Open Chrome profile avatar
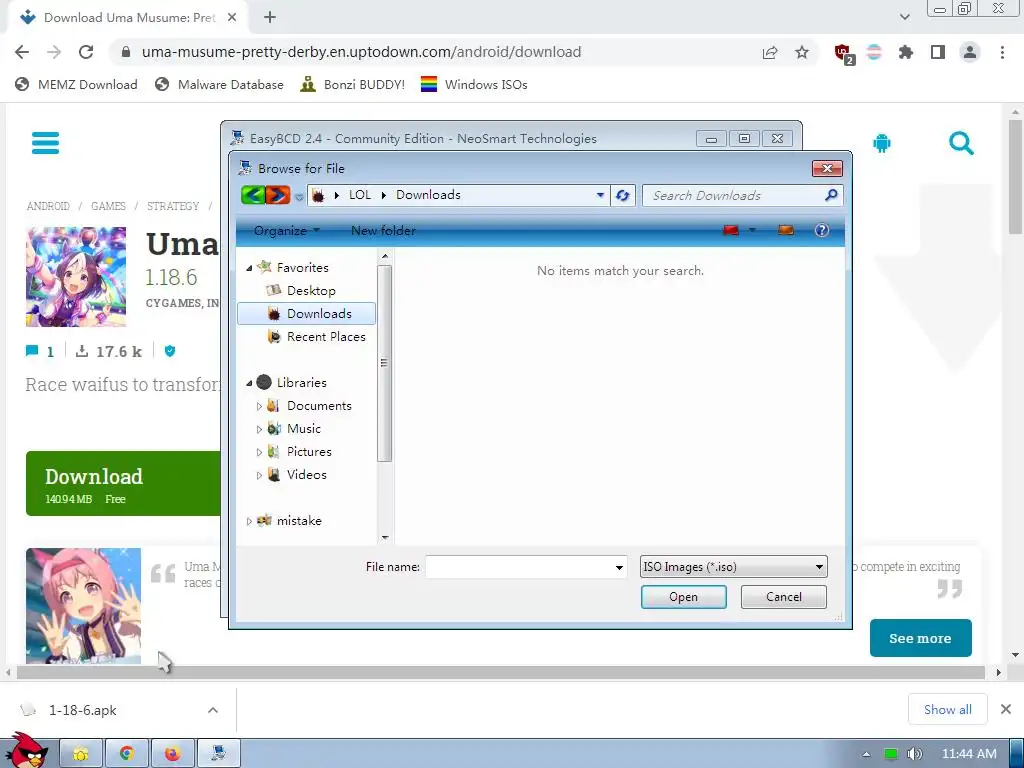 [970, 52]
